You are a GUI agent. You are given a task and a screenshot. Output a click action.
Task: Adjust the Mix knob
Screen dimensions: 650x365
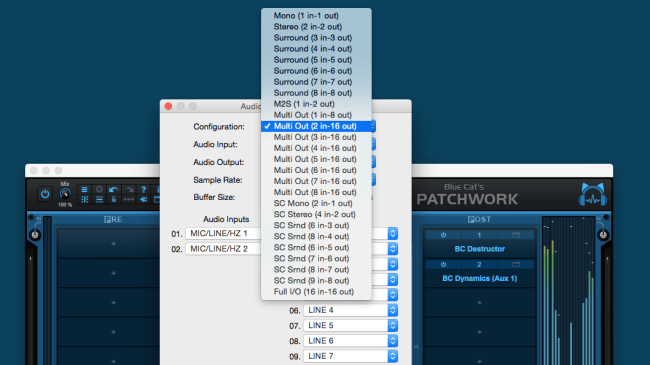65,194
